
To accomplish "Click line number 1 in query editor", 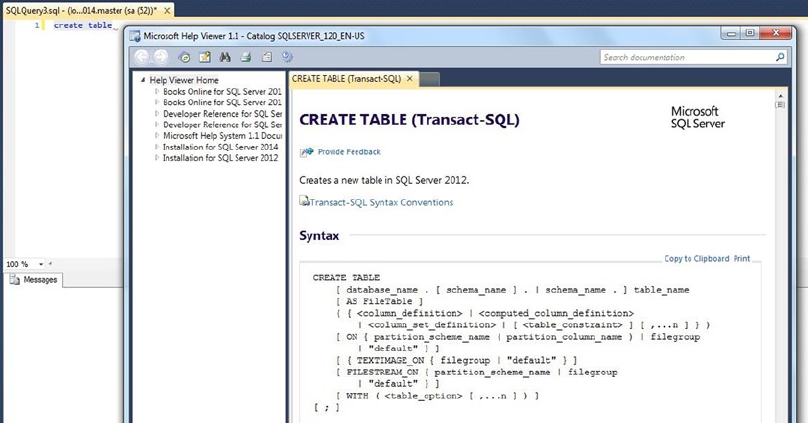I will 37,25.
